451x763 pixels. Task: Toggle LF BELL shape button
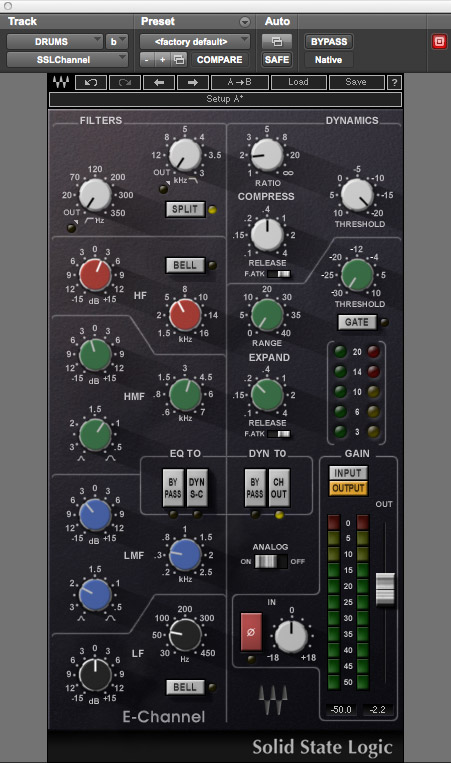coord(185,687)
